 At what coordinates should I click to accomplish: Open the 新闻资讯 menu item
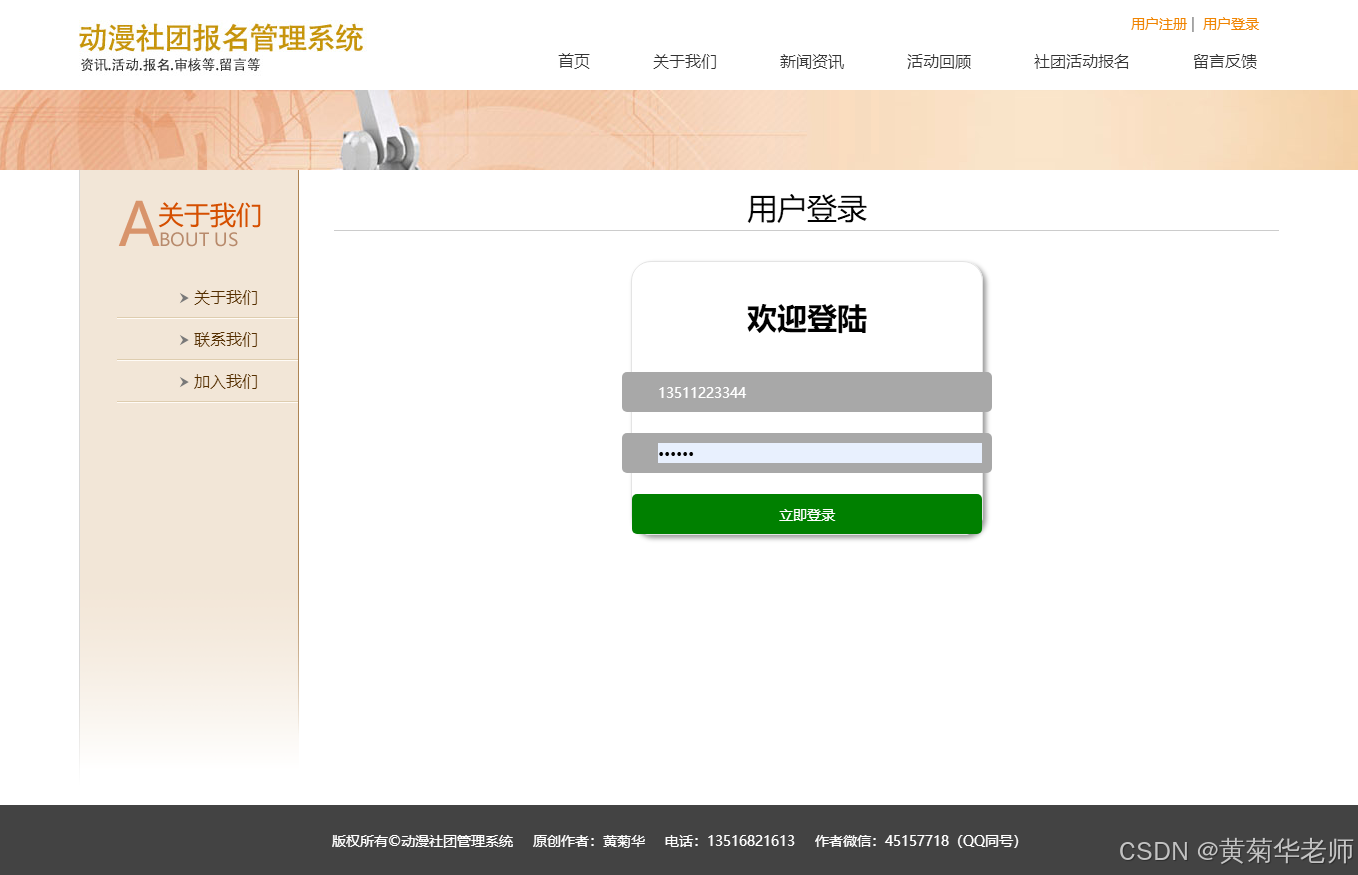[x=812, y=61]
